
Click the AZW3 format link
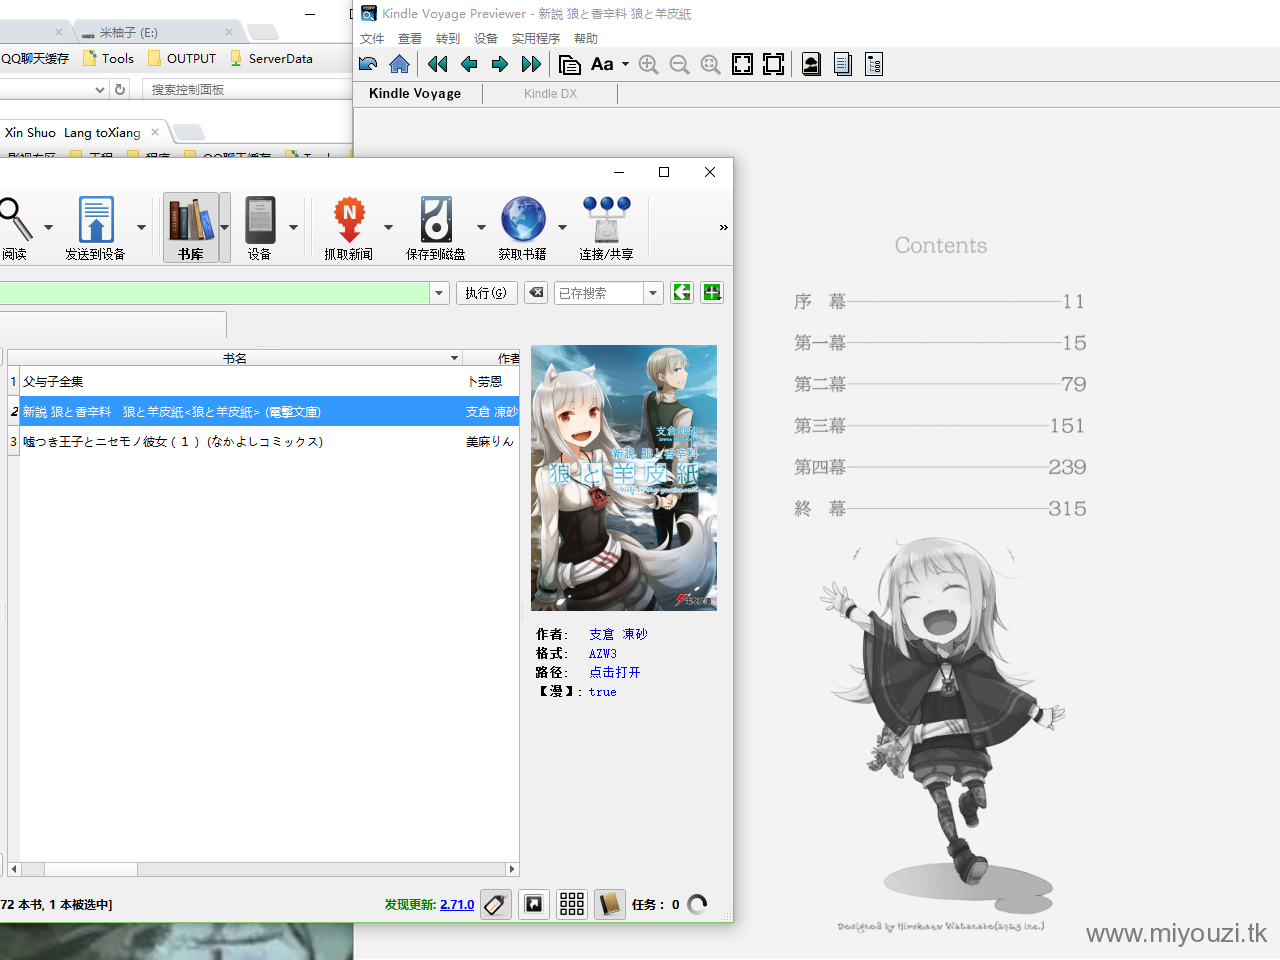click(603, 653)
